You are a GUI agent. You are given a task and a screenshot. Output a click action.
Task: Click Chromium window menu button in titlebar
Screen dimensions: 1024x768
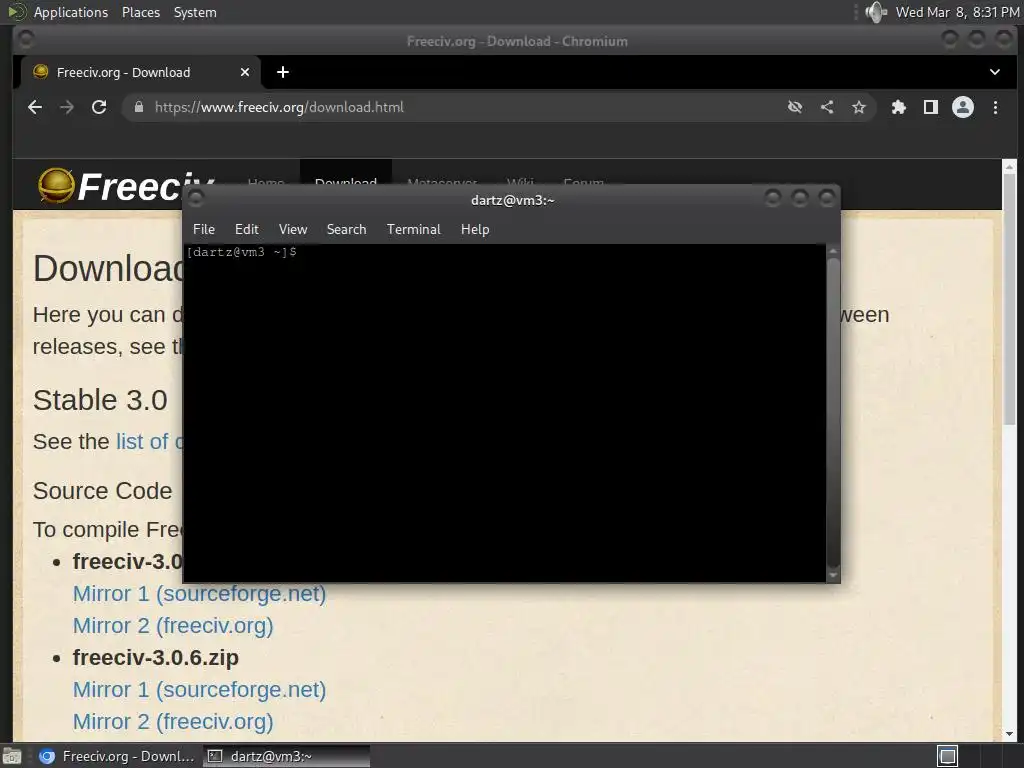pyautogui.click(x=25, y=40)
